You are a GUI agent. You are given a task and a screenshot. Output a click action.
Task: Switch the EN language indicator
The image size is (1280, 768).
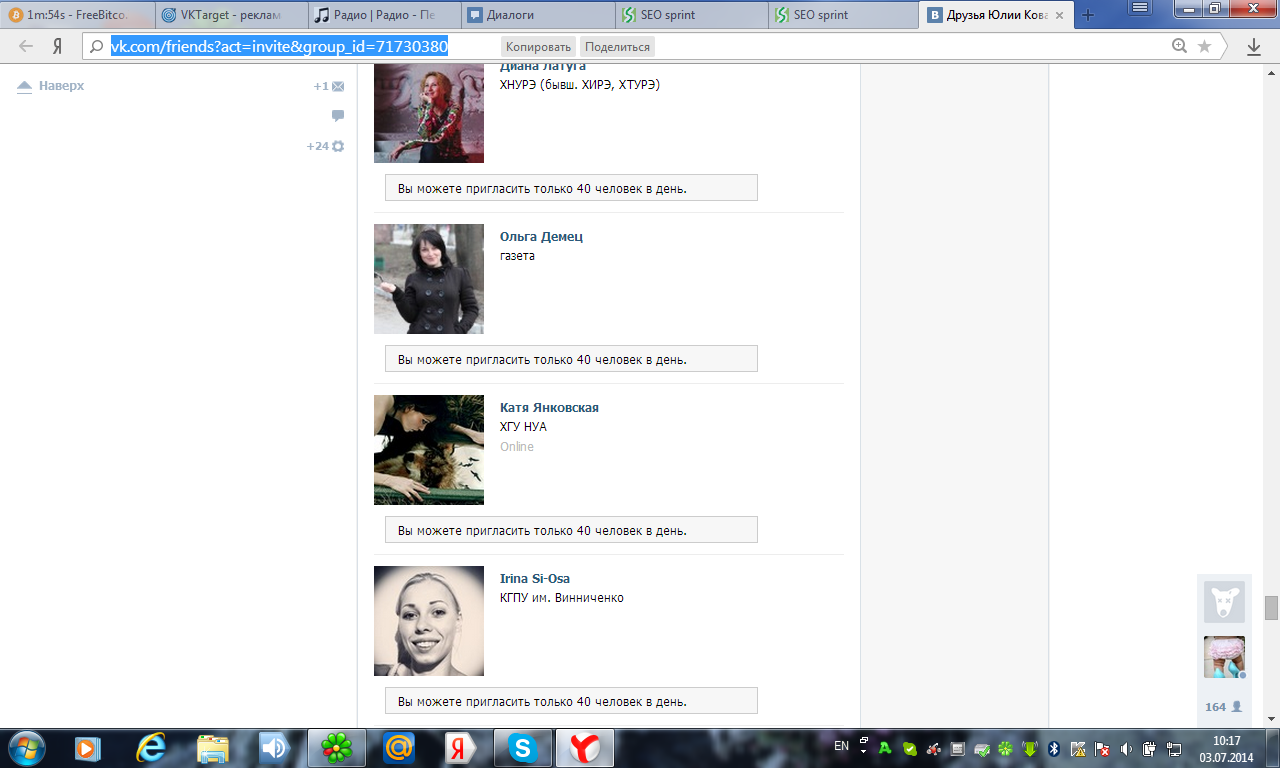[841, 746]
